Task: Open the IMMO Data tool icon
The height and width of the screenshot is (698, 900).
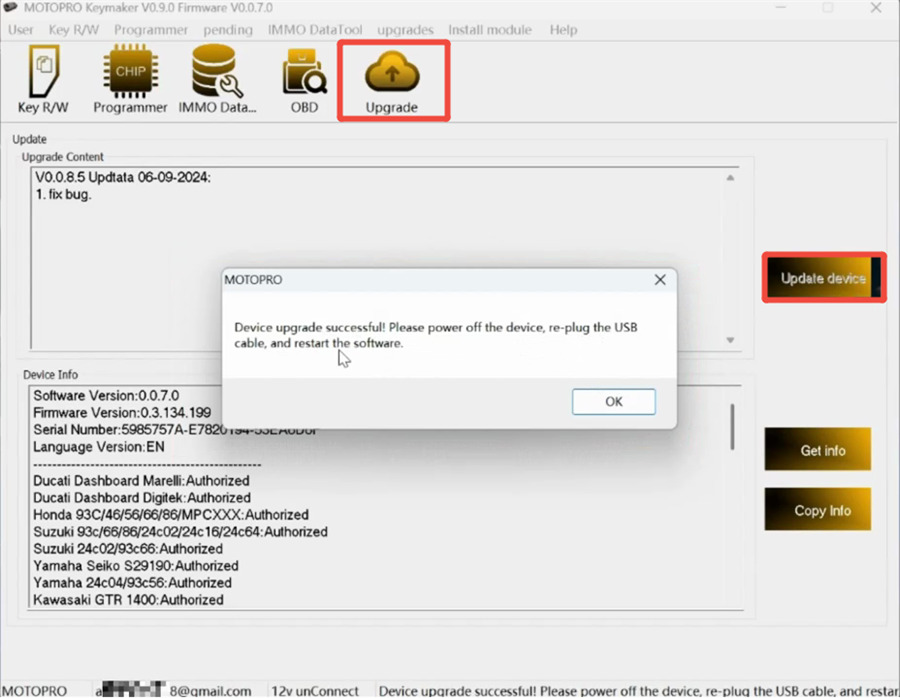Action: click(x=218, y=79)
